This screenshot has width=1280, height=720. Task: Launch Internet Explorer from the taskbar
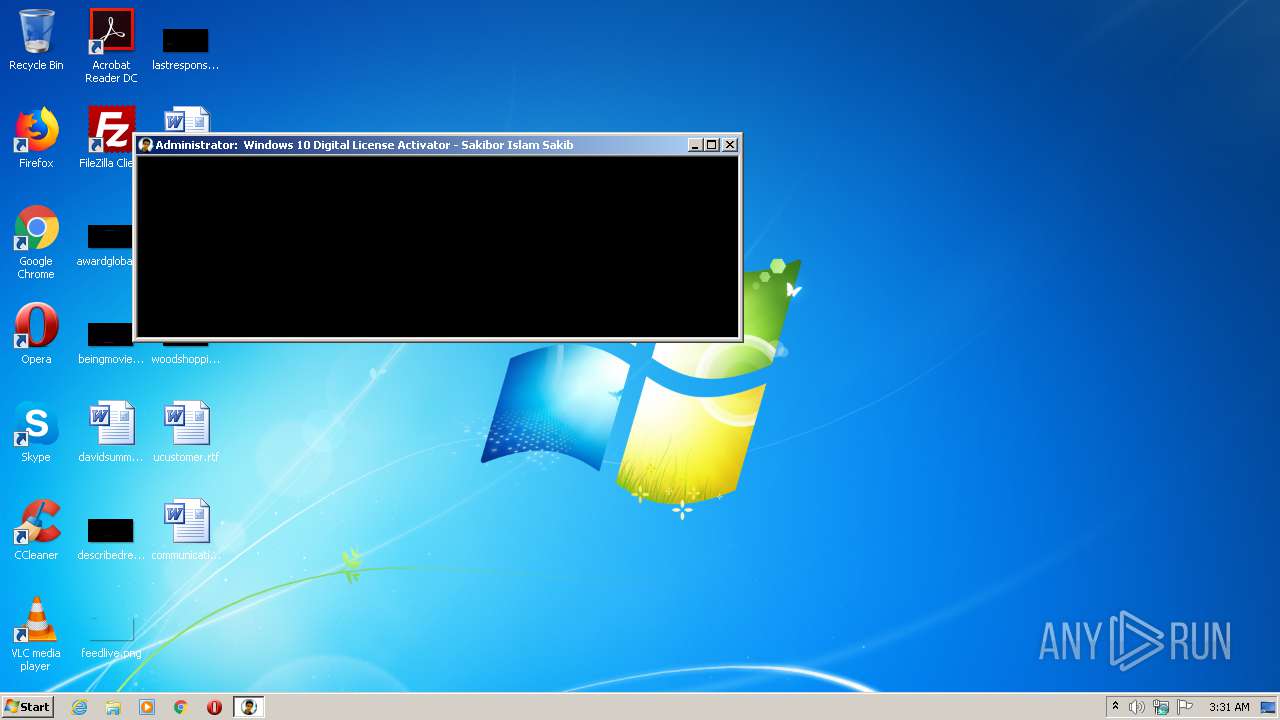tap(80, 707)
